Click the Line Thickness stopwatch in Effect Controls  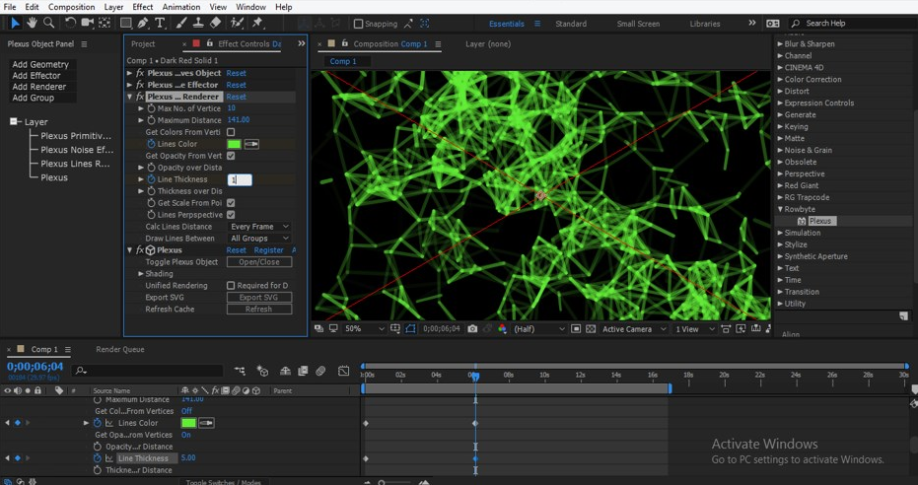(x=152, y=180)
